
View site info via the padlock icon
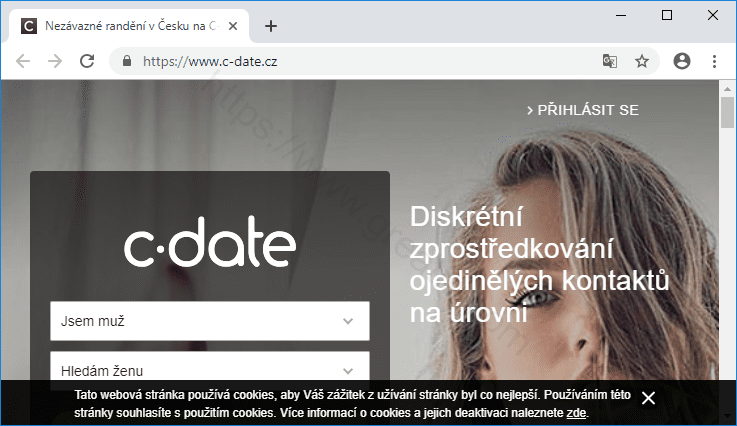click(x=126, y=61)
